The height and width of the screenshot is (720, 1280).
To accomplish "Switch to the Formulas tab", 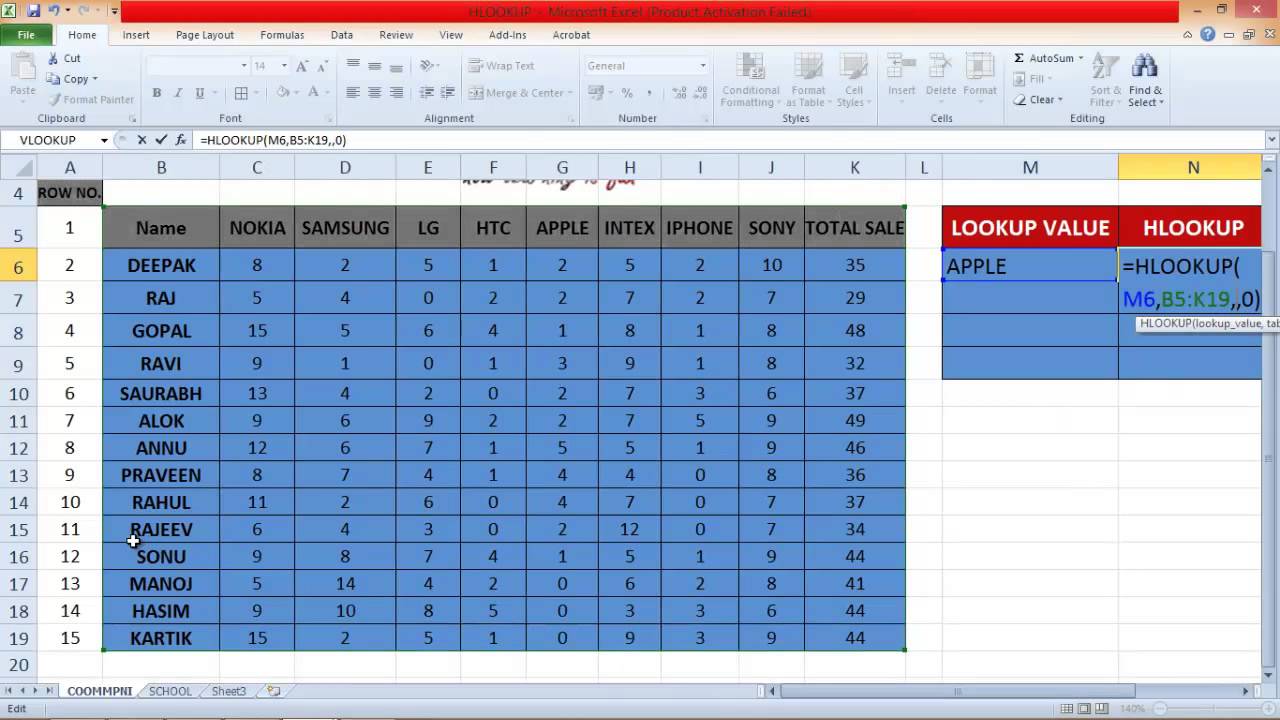I will (x=282, y=35).
